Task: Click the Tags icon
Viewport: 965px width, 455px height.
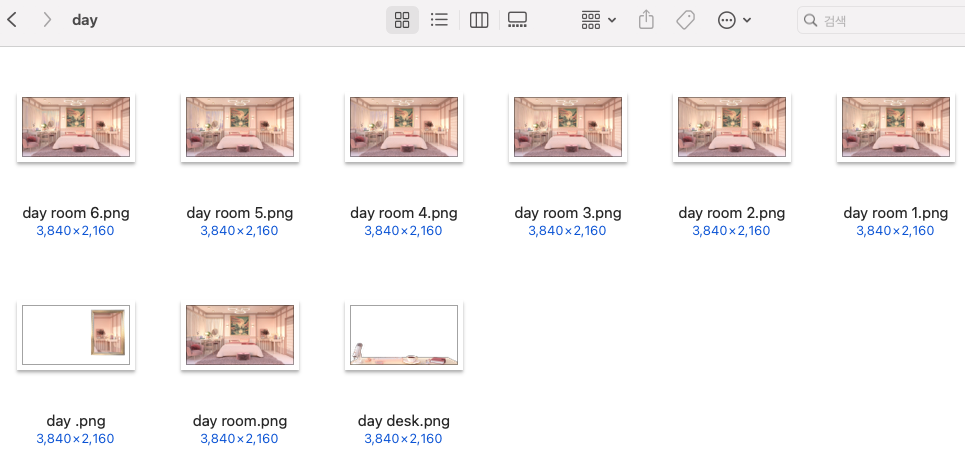Action: click(685, 20)
